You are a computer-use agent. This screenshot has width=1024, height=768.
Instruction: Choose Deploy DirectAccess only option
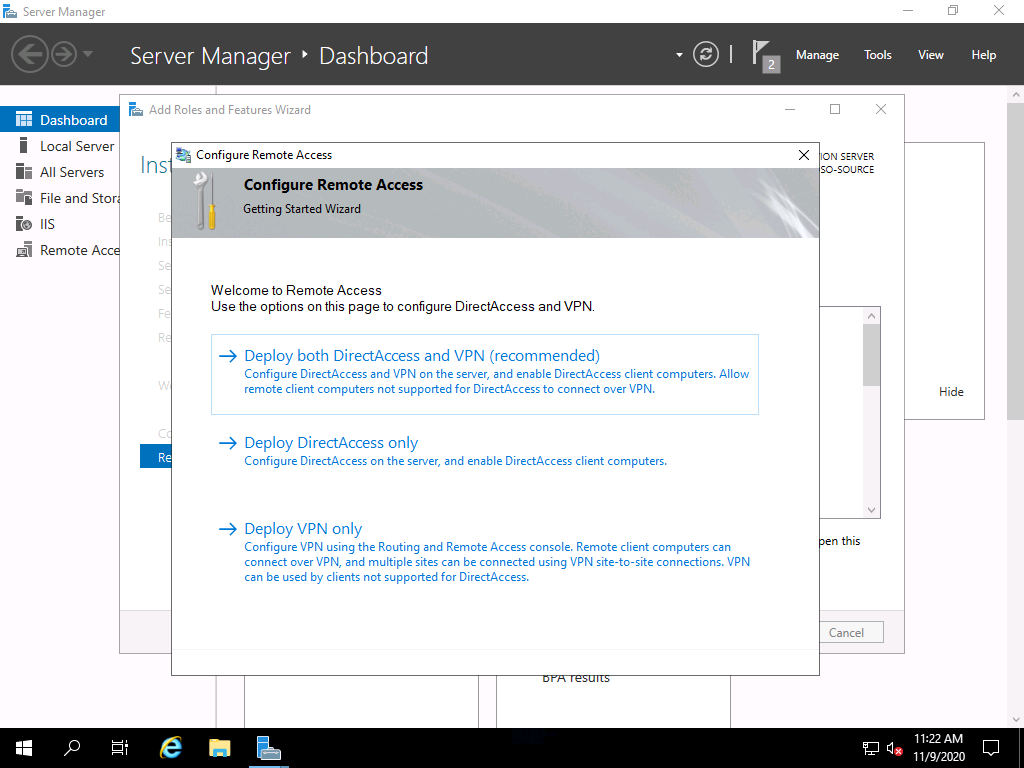click(x=331, y=443)
